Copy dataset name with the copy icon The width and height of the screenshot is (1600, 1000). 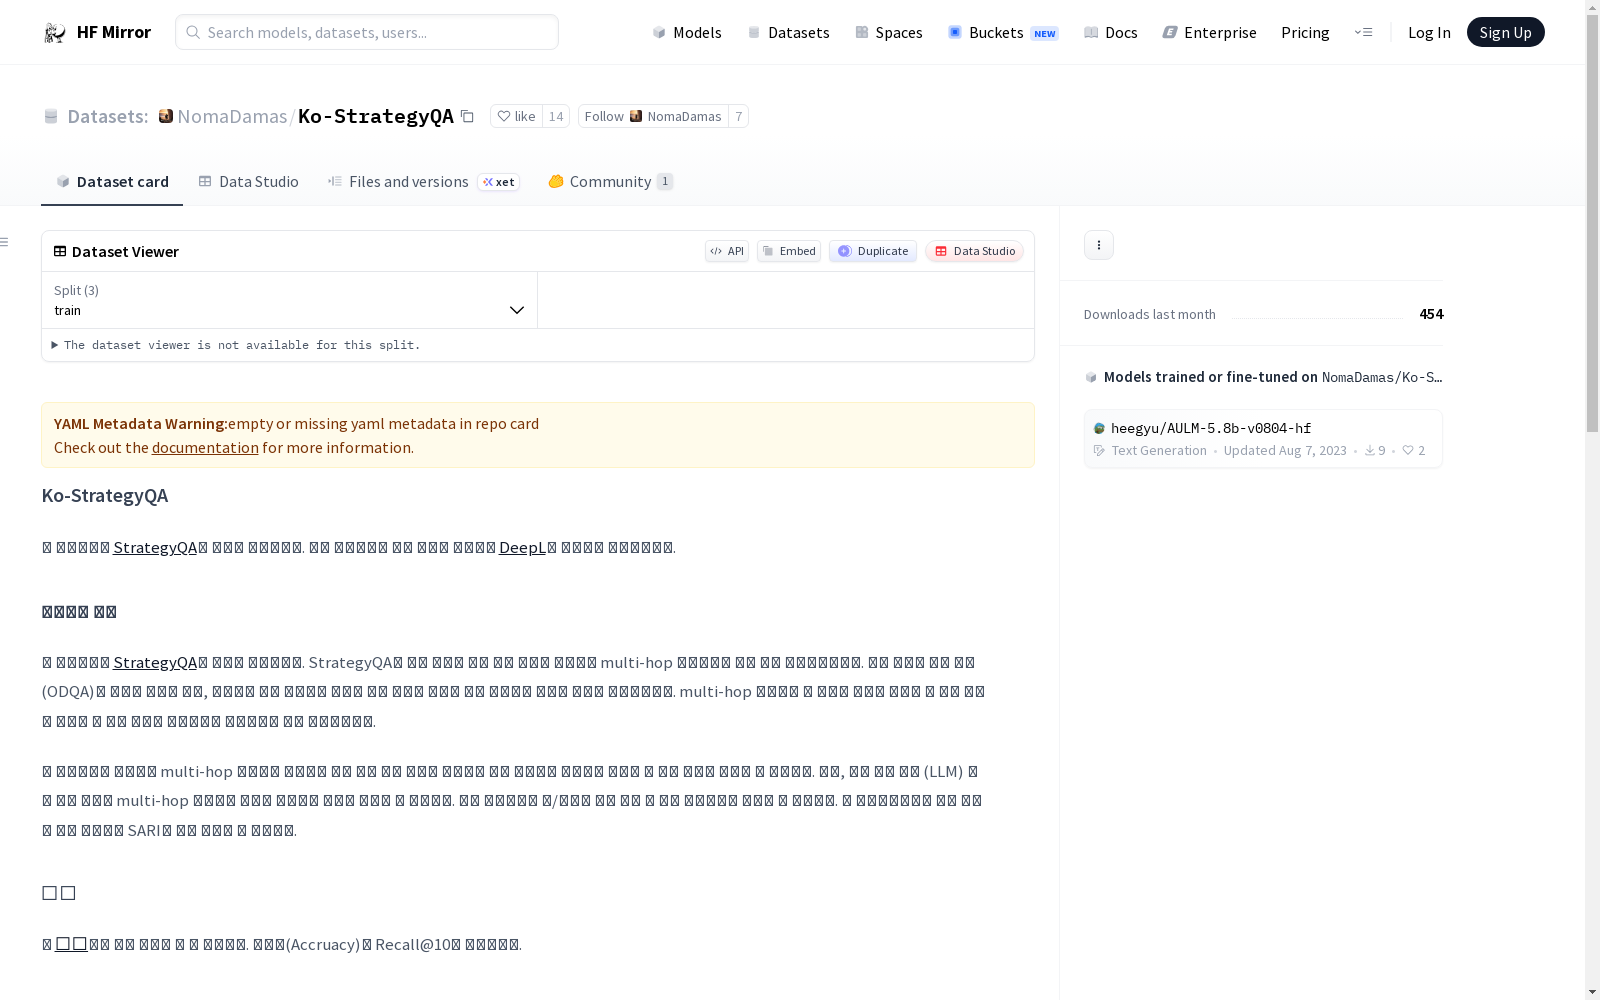coord(467,116)
